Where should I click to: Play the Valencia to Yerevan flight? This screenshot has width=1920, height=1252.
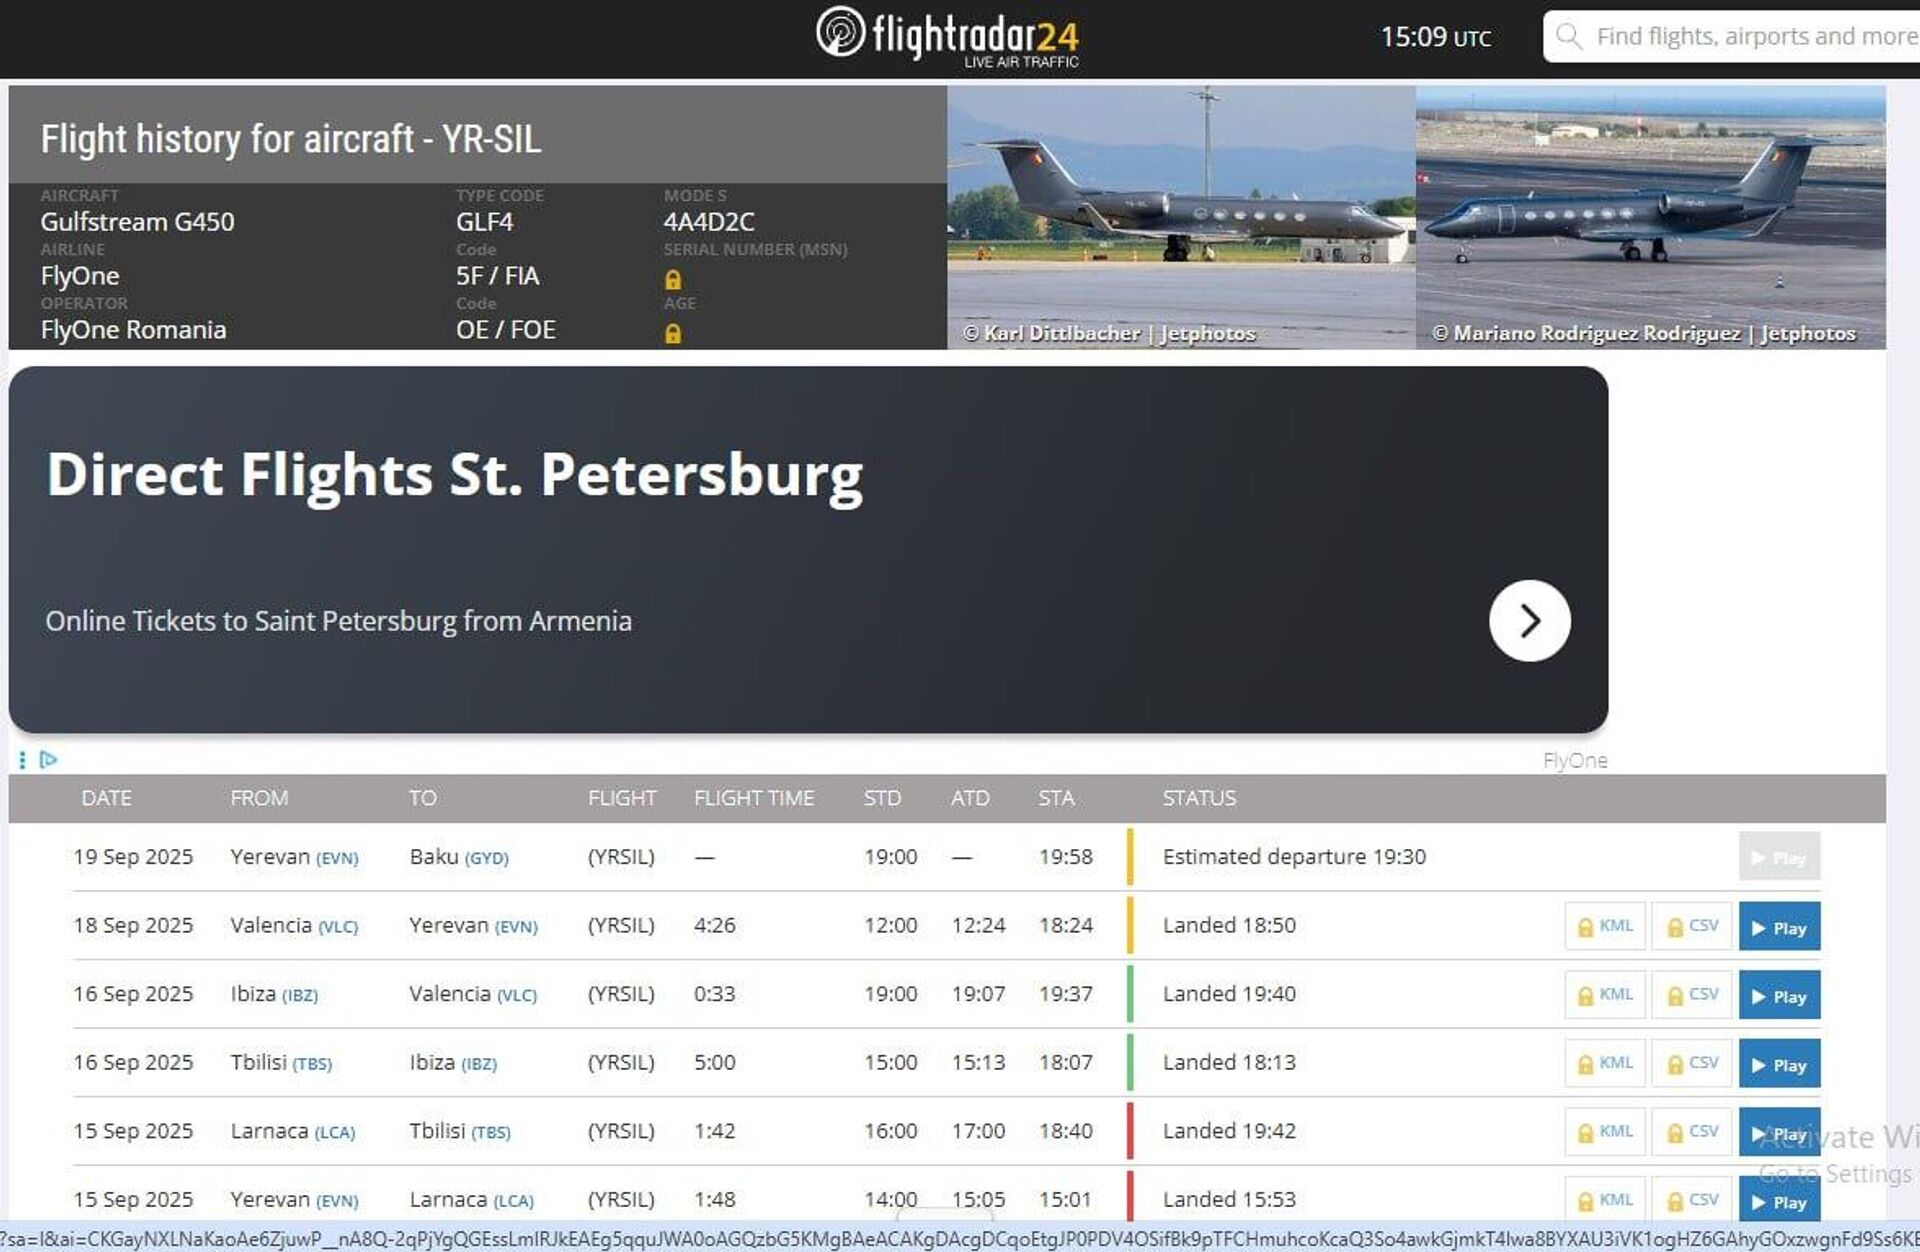[x=1778, y=927]
